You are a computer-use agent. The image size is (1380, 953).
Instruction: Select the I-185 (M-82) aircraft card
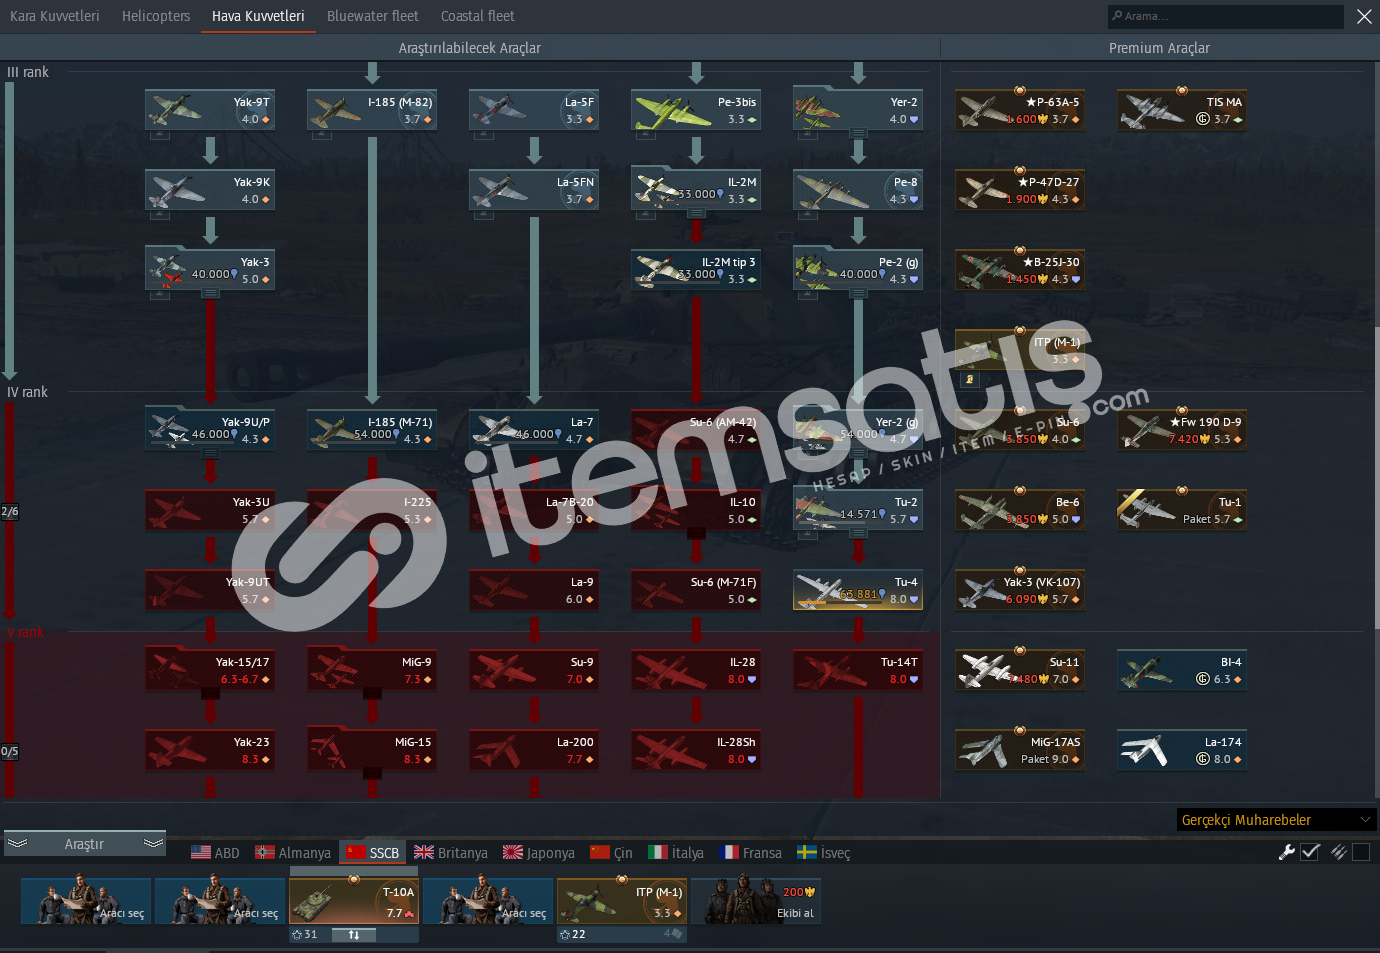click(x=372, y=110)
